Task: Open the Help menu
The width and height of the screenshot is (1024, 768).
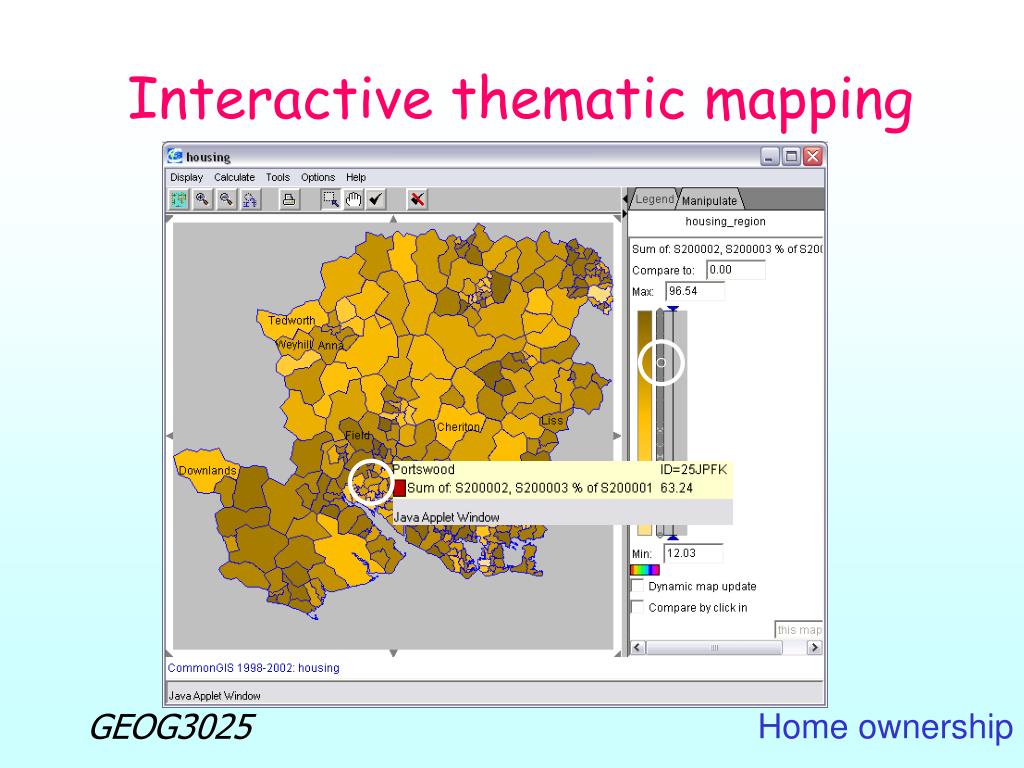Action: click(356, 177)
